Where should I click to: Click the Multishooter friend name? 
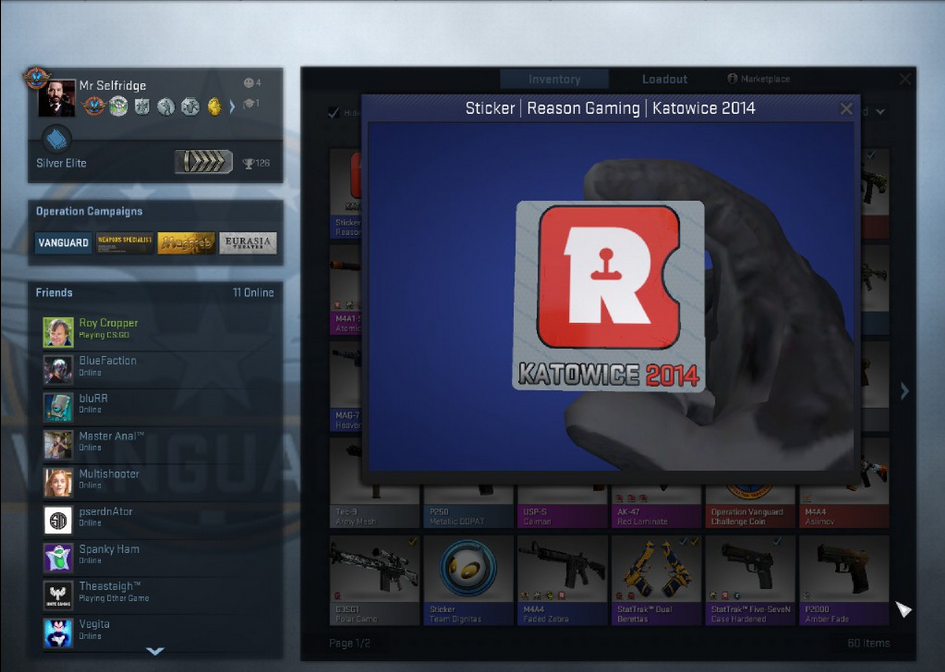109,474
